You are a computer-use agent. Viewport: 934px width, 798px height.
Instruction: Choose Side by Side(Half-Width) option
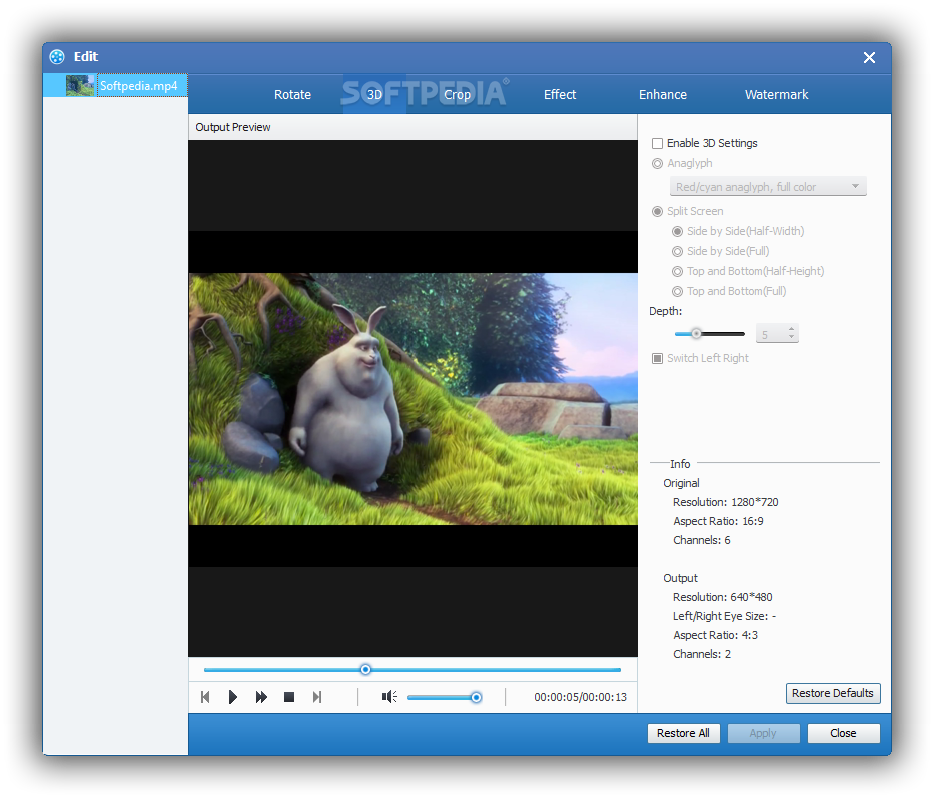tap(678, 232)
